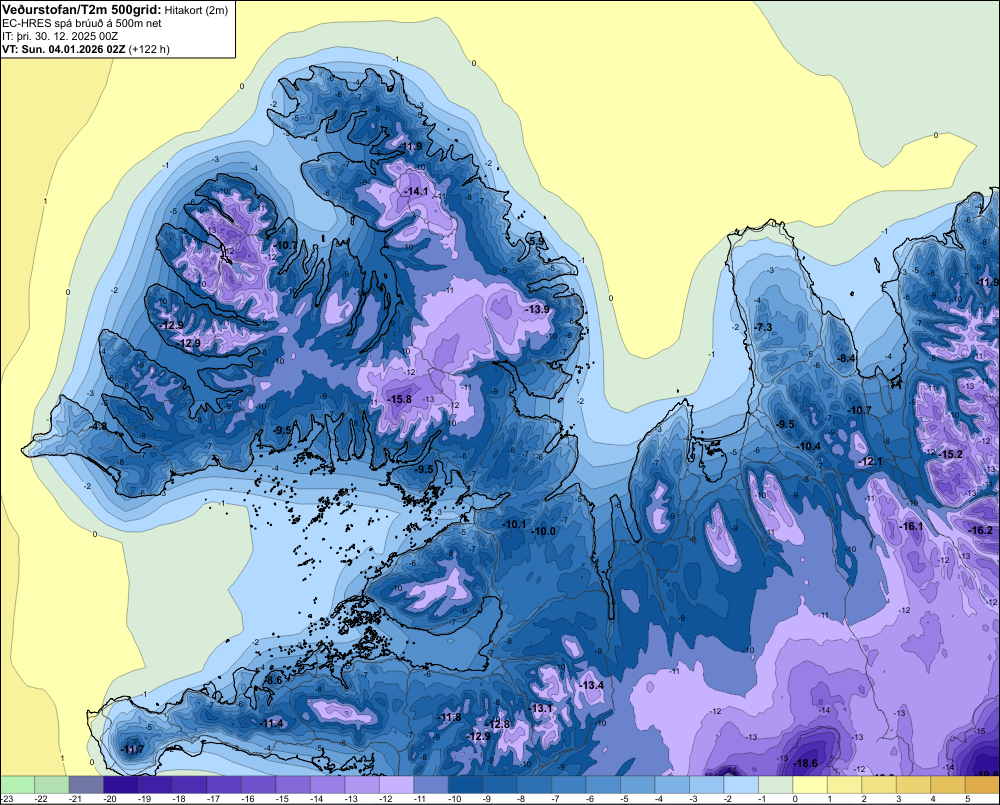
Task: Click the -14.1 temperature label
Action: click(416, 191)
